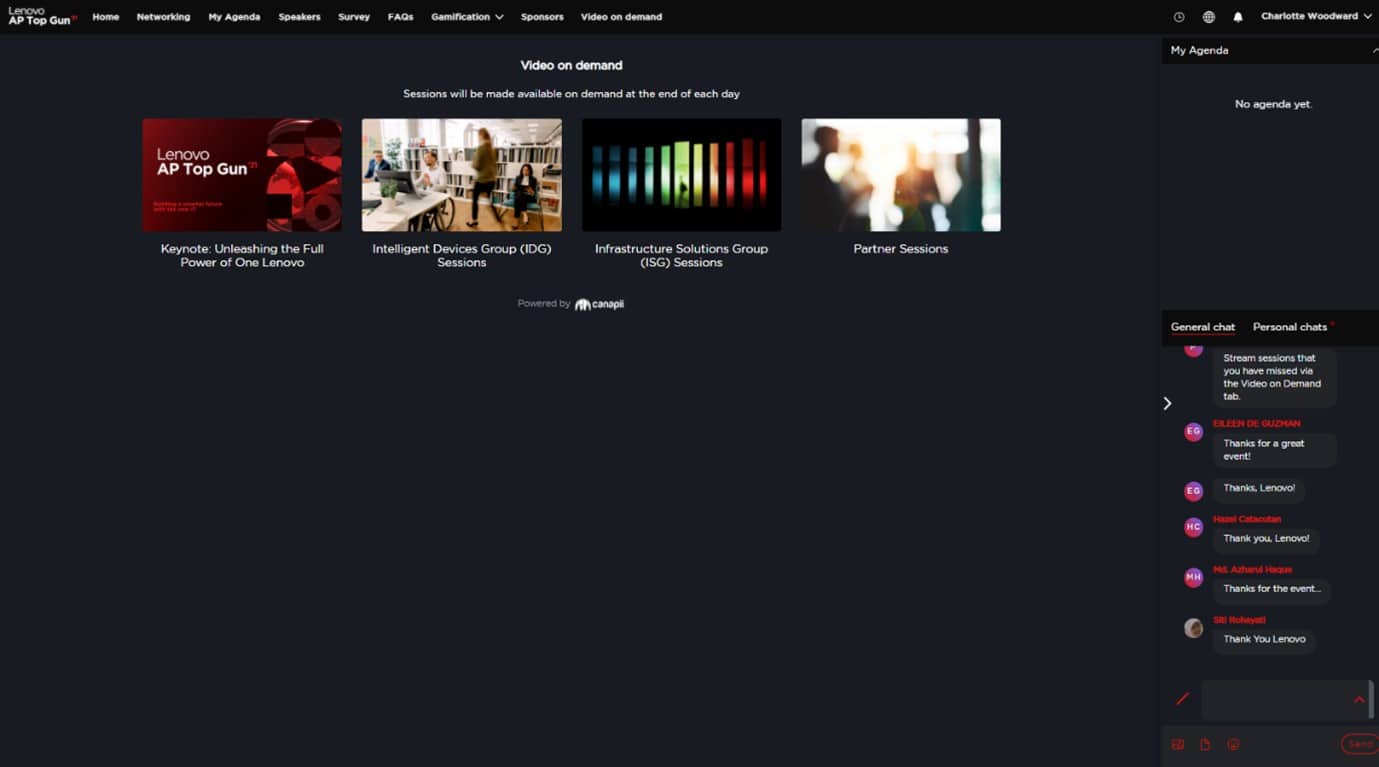Click the red pencil icon beside the message box
1379x767 pixels.
[1183, 699]
